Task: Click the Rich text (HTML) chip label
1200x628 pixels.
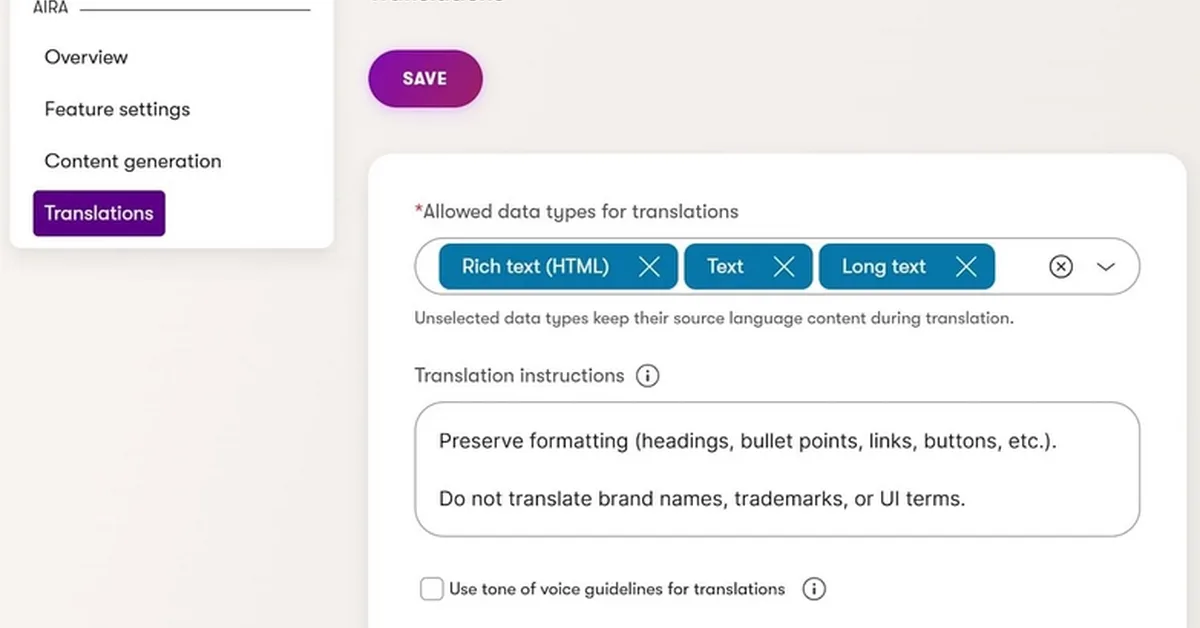Action: pyautogui.click(x=535, y=267)
